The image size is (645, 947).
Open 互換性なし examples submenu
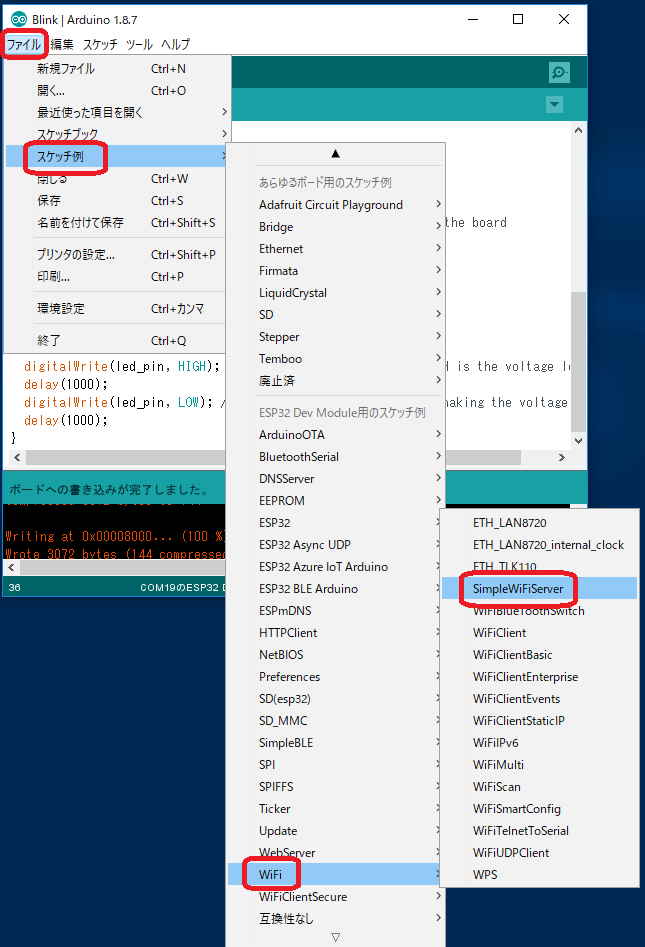point(336,919)
